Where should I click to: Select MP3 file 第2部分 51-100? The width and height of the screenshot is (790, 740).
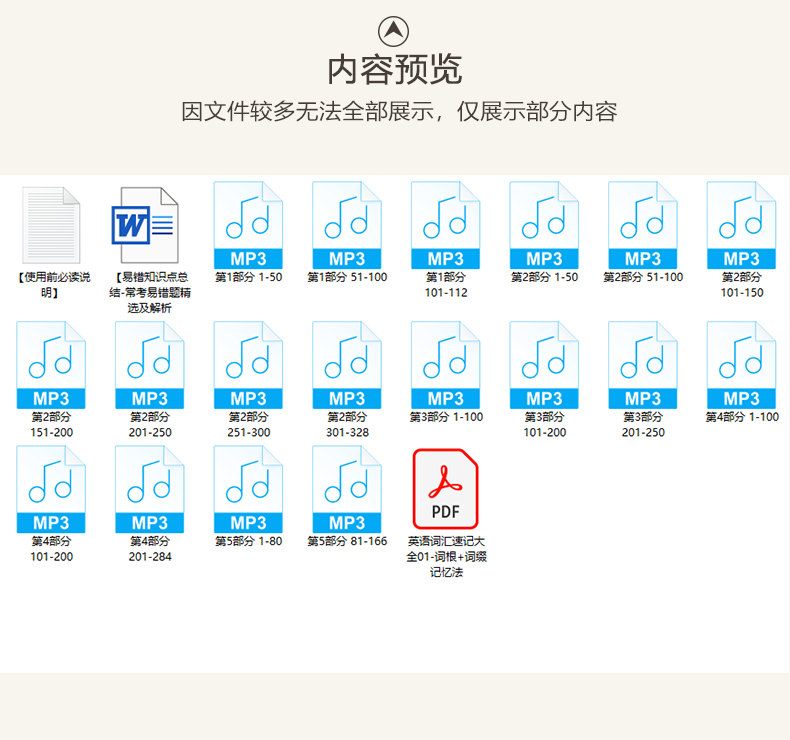tap(643, 225)
